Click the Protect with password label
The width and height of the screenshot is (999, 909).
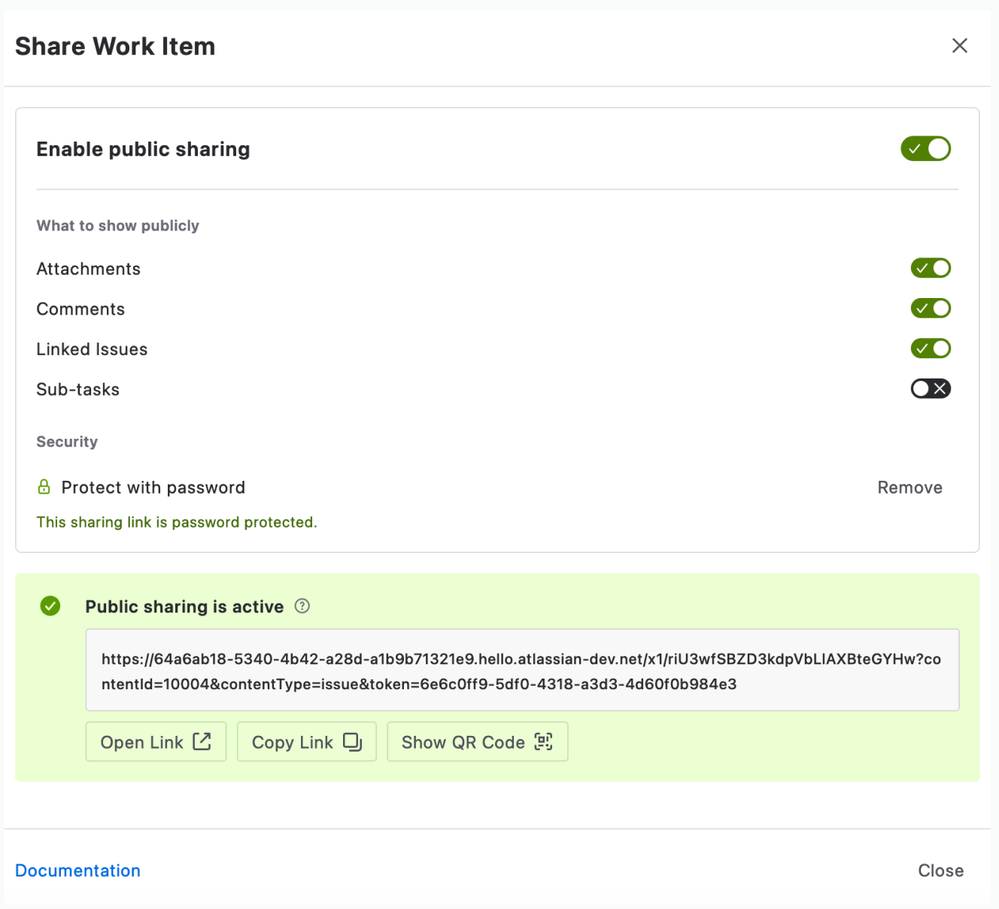(153, 487)
